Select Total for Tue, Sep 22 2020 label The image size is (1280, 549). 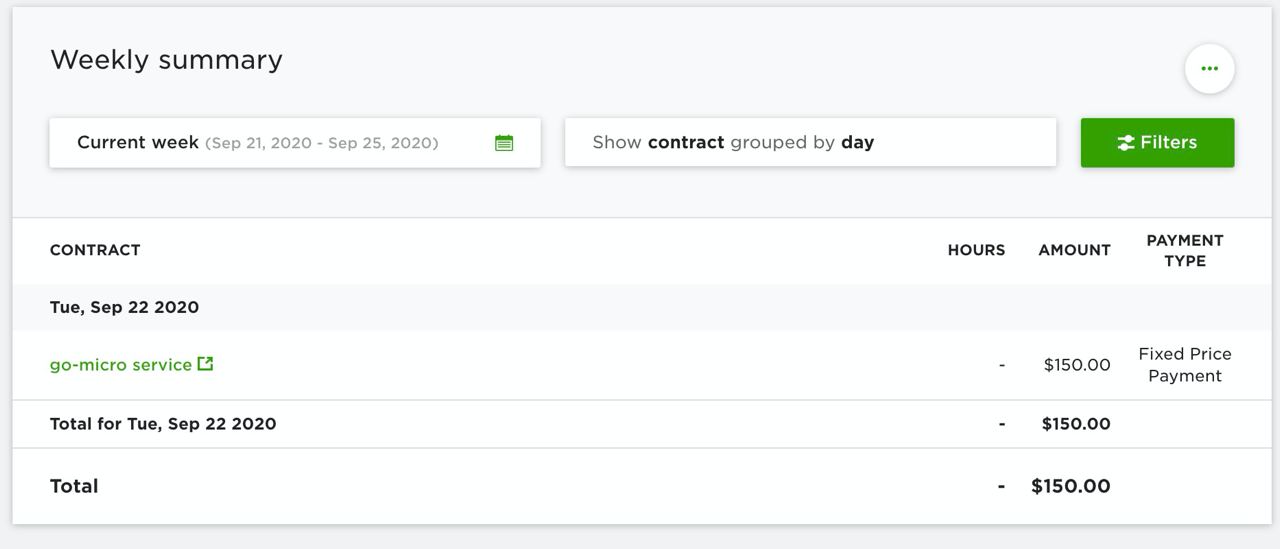[x=163, y=424]
